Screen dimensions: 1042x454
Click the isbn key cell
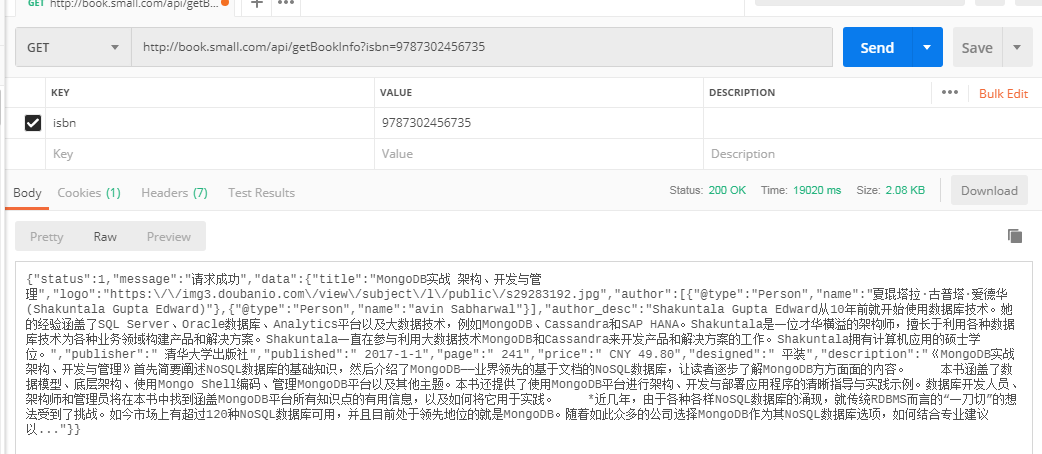coord(210,123)
